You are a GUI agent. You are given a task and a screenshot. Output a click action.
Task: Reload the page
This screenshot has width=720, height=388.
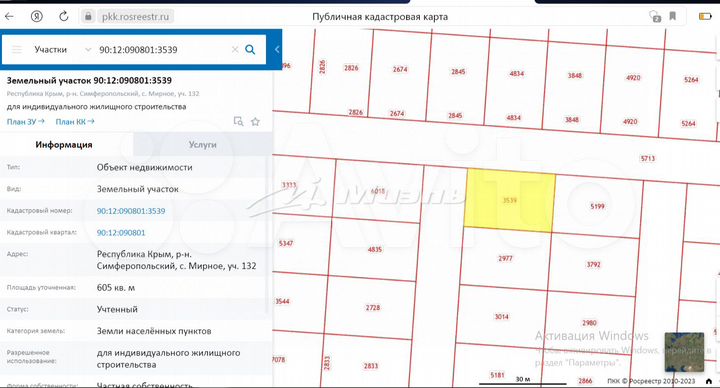[64, 17]
